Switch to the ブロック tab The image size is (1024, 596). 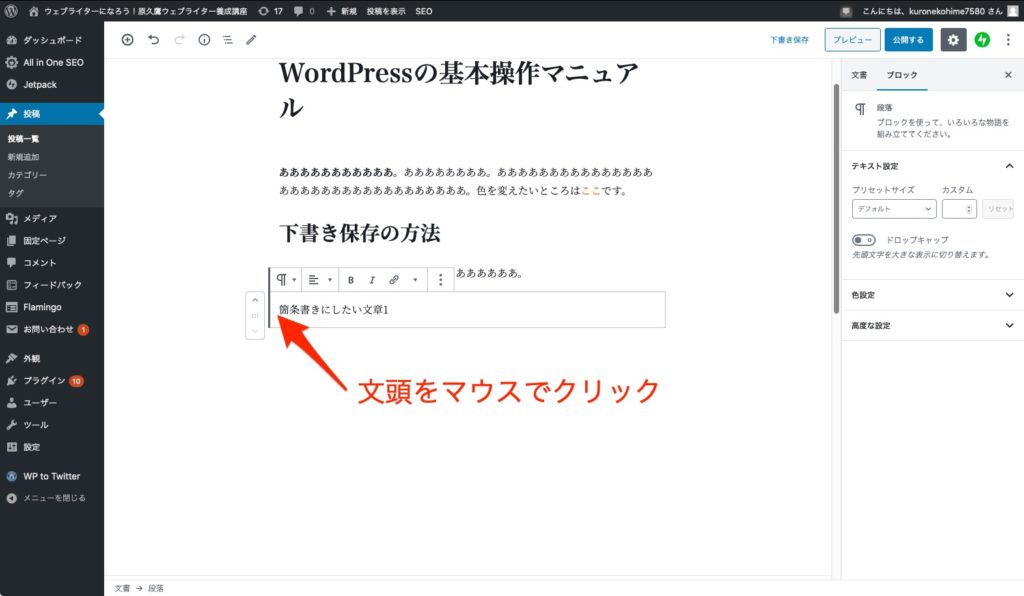coord(902,75)
